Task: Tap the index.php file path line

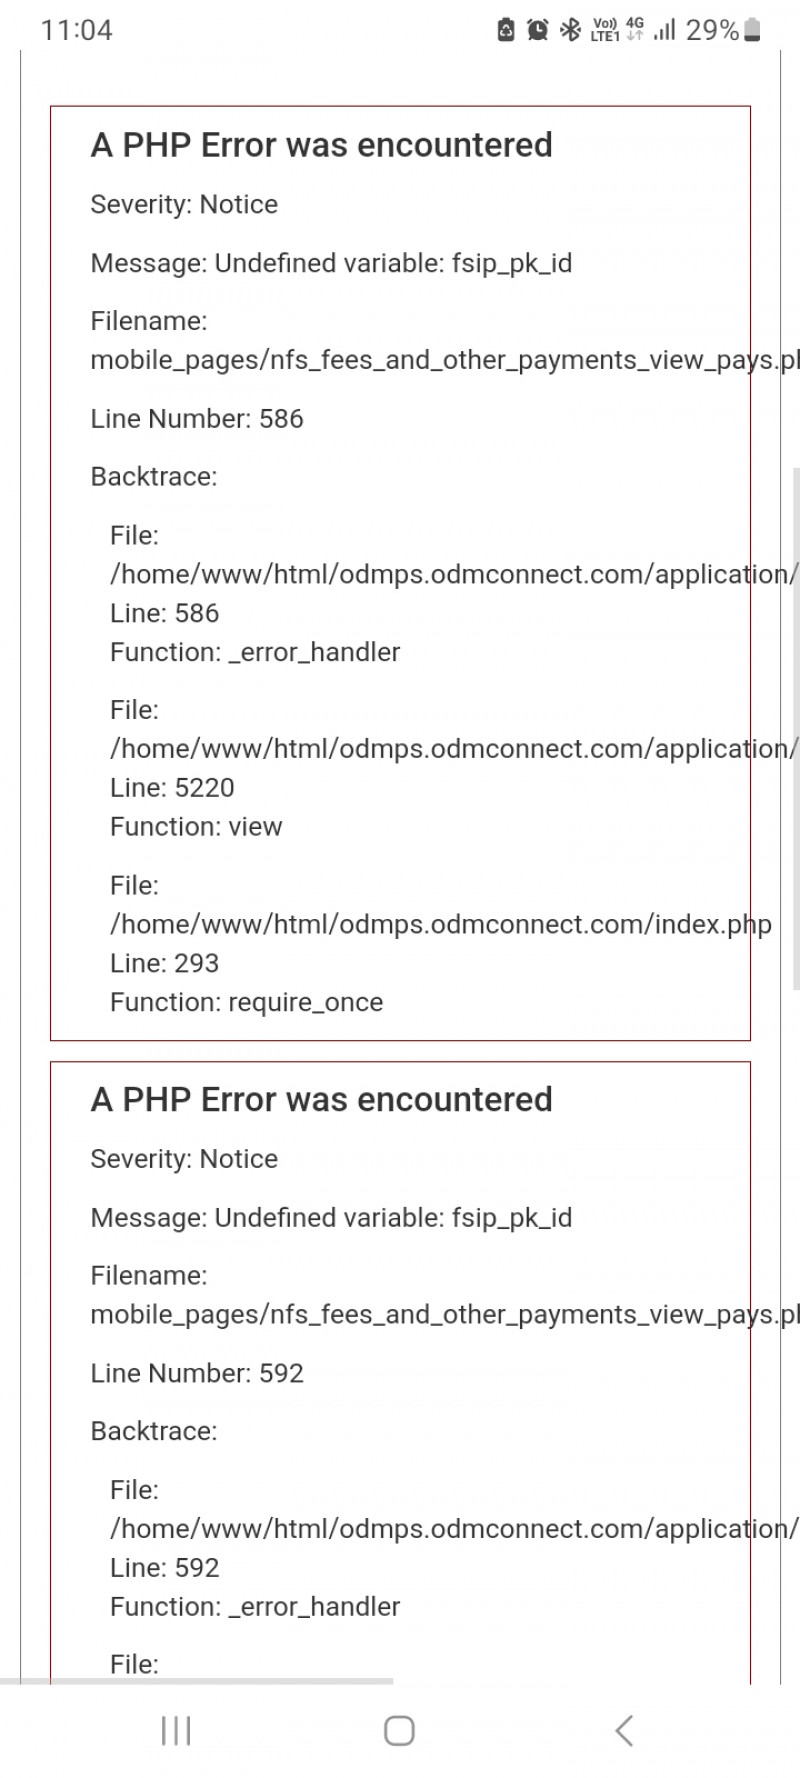Action: [x=440, y=924]
